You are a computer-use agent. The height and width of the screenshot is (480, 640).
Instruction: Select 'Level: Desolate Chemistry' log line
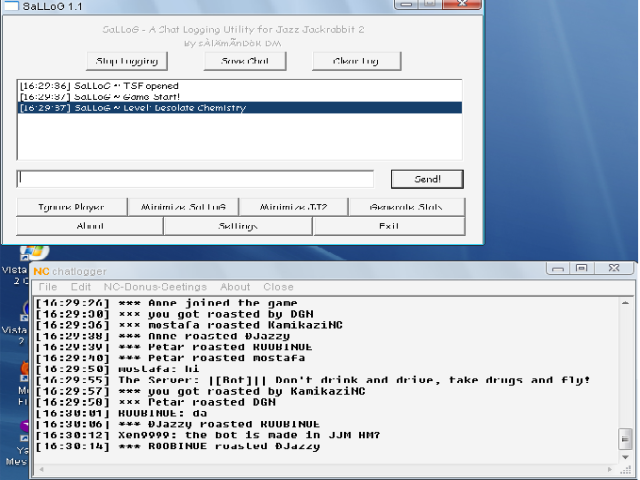click(240, 108)
